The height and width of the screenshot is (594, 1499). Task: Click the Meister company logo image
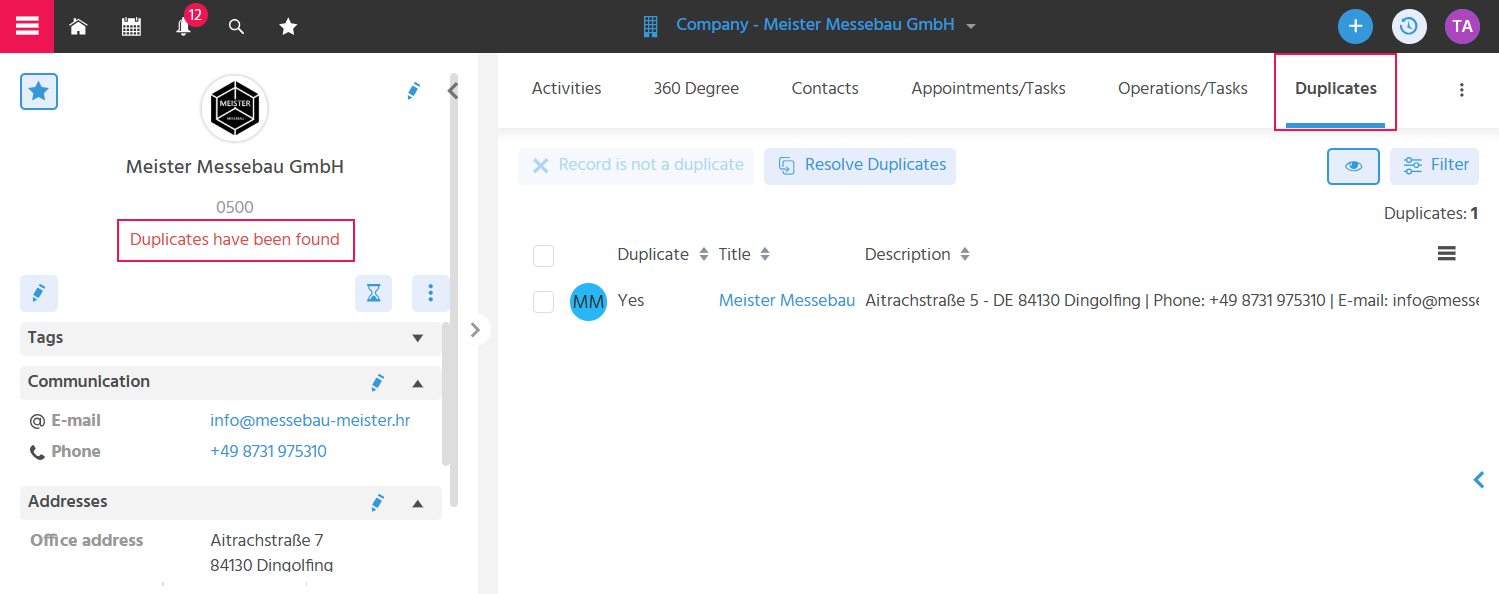click(234, 108)
